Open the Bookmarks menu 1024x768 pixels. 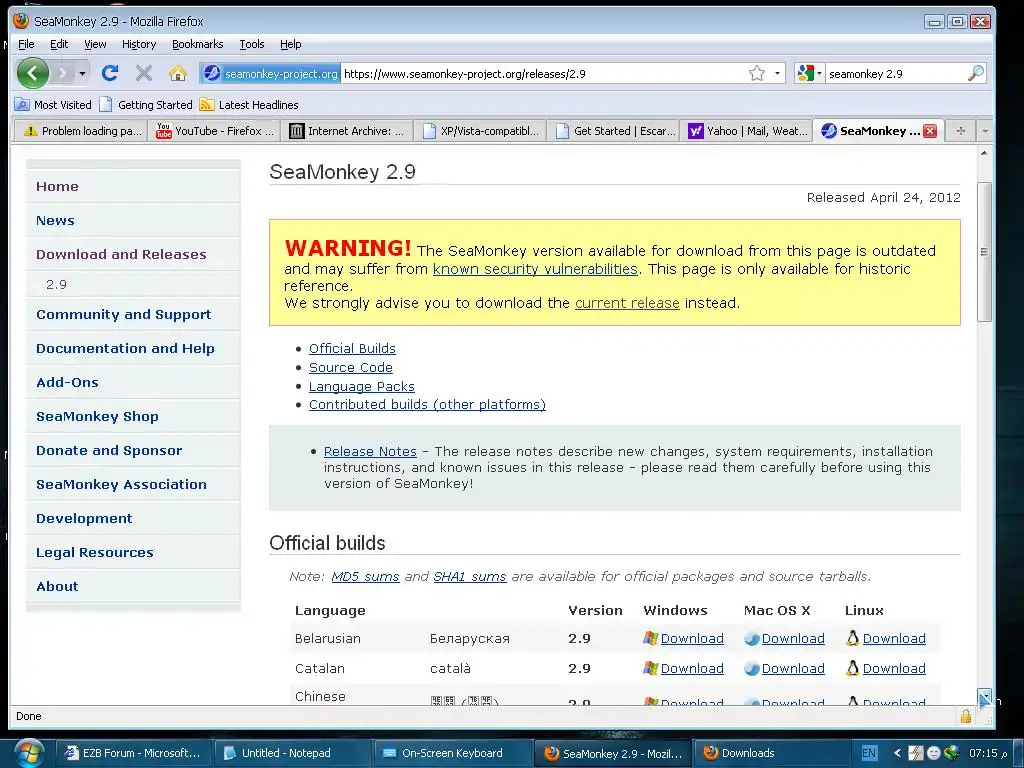197,44
